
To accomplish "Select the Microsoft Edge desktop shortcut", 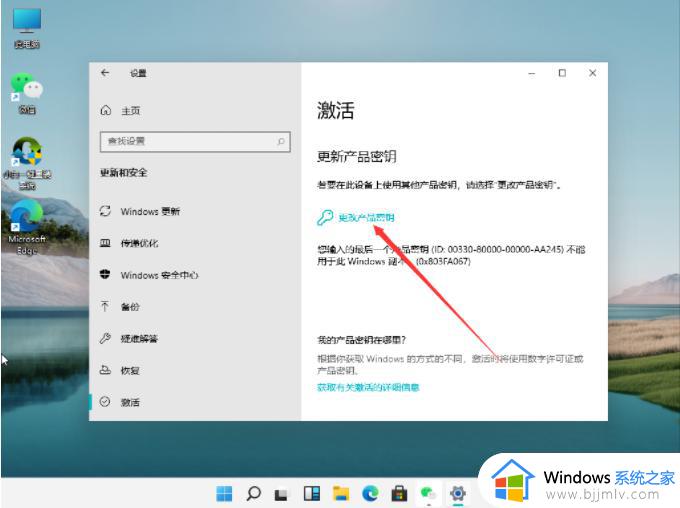I will [x=27, y=228].
